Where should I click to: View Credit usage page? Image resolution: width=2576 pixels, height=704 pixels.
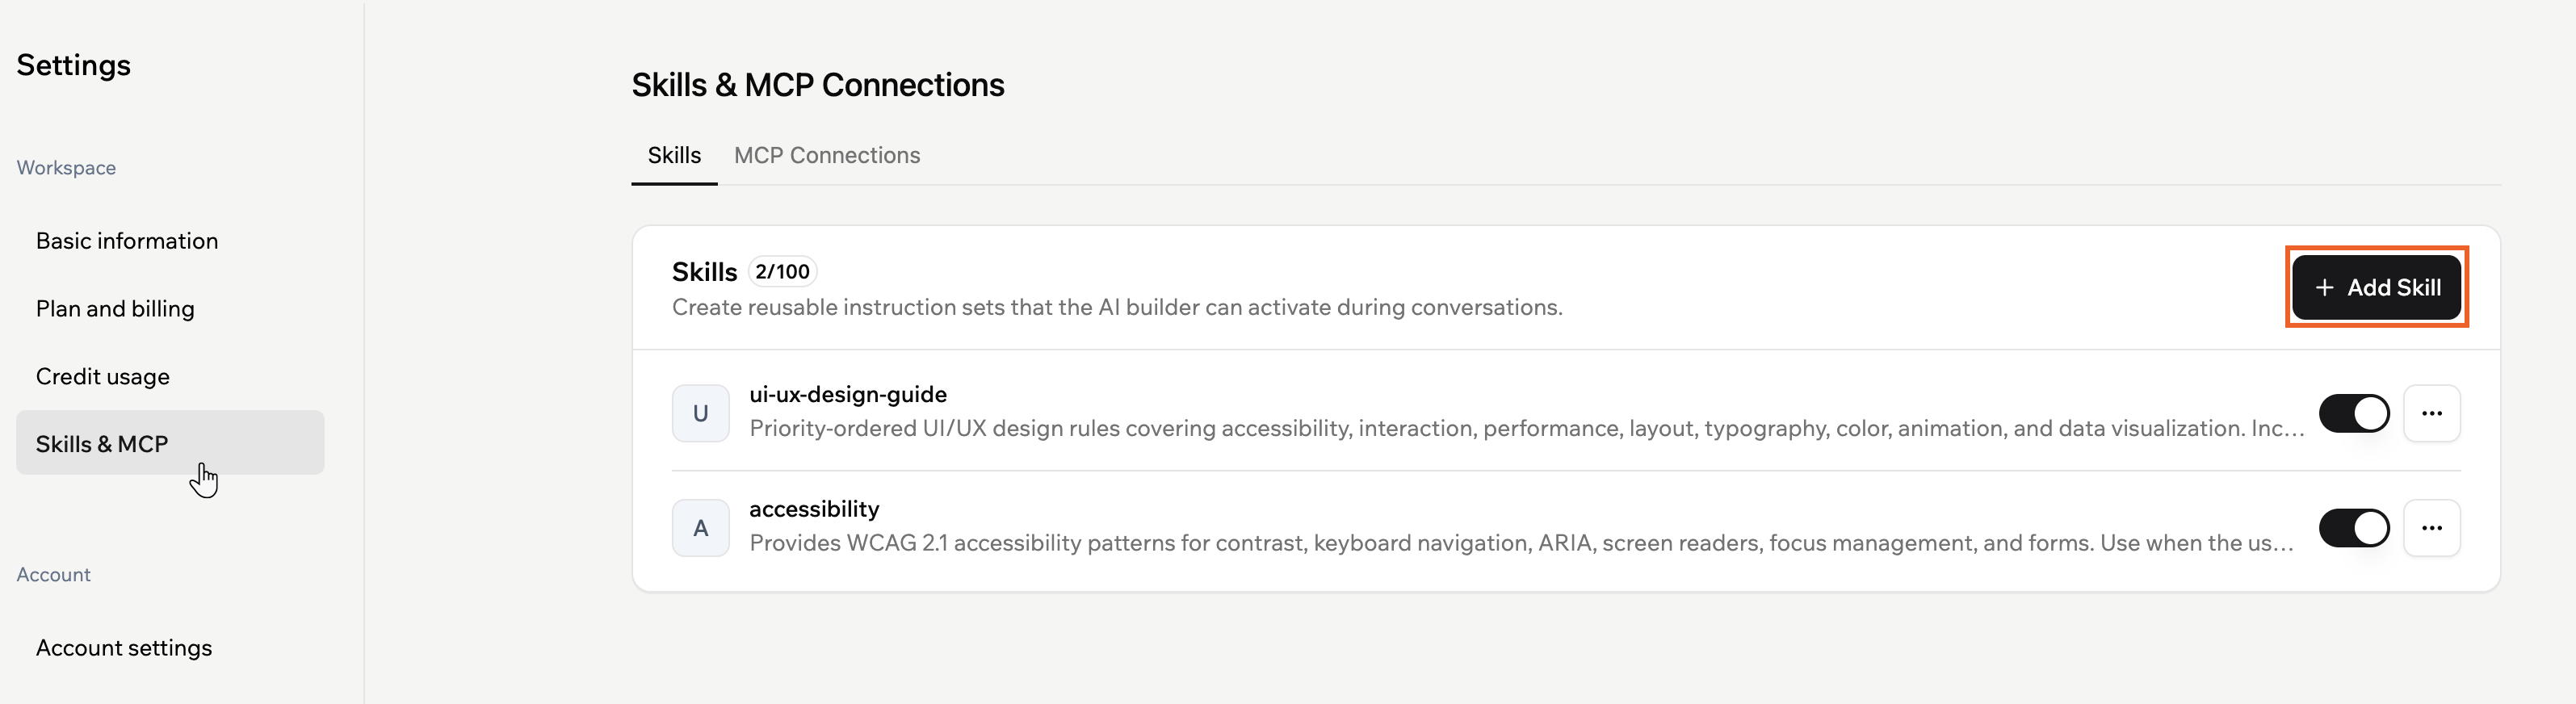click(x=102, y=376)
